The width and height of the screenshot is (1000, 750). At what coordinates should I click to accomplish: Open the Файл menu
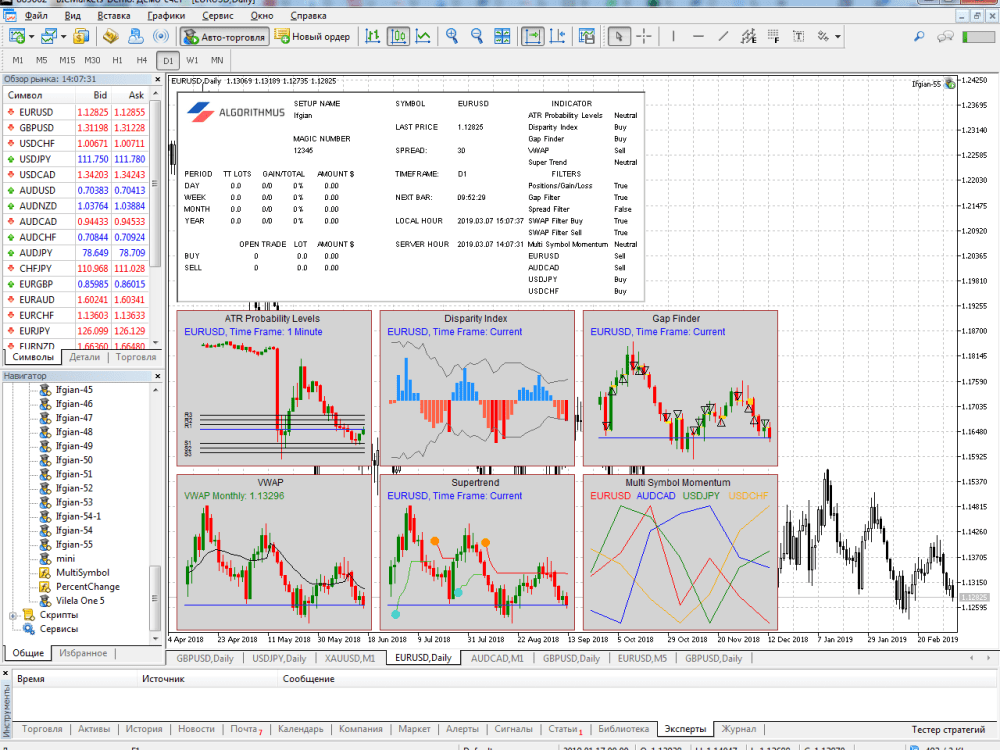click(36, 15)
